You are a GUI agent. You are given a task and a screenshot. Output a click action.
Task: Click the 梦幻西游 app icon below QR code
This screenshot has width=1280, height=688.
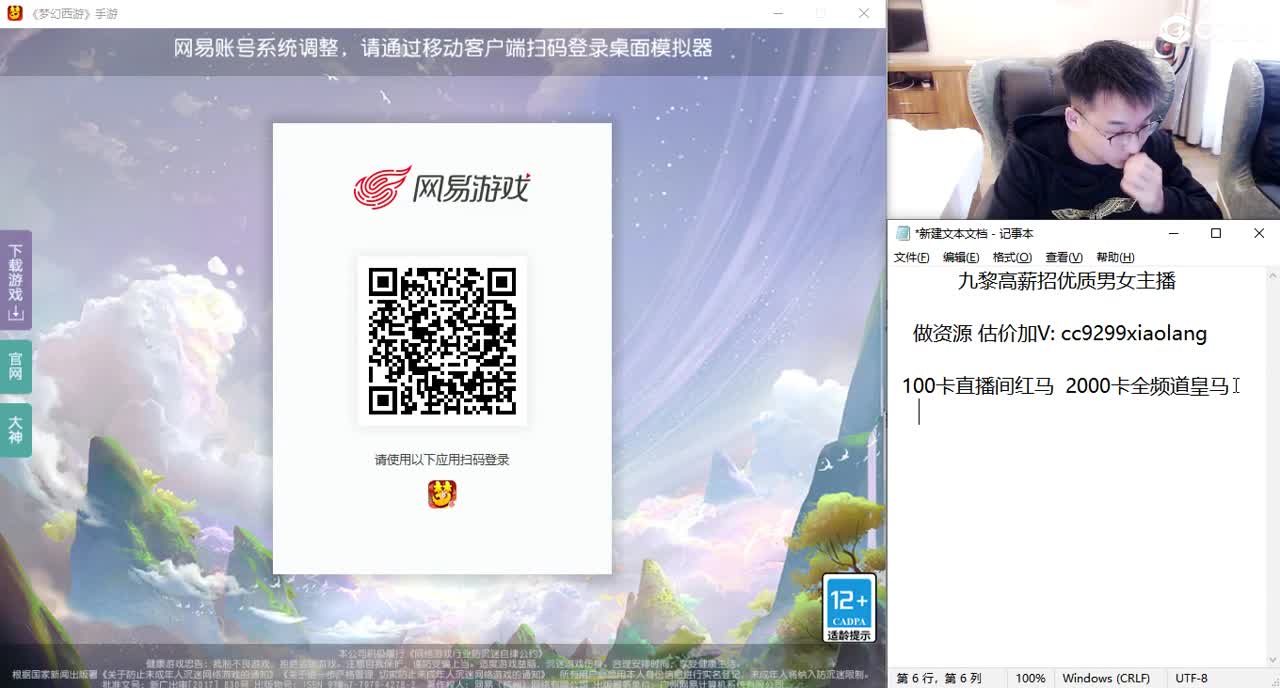click(x=442, y=493)
